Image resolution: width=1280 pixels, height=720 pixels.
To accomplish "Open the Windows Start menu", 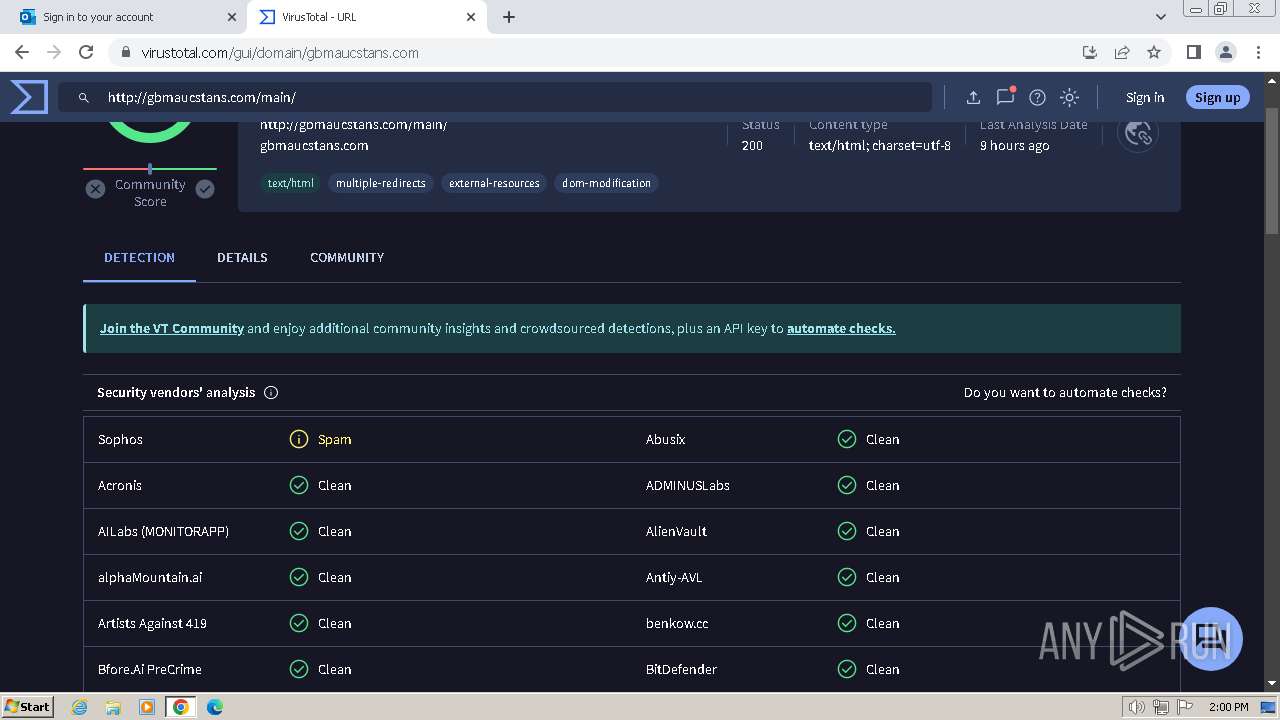I will pos(27,706).
